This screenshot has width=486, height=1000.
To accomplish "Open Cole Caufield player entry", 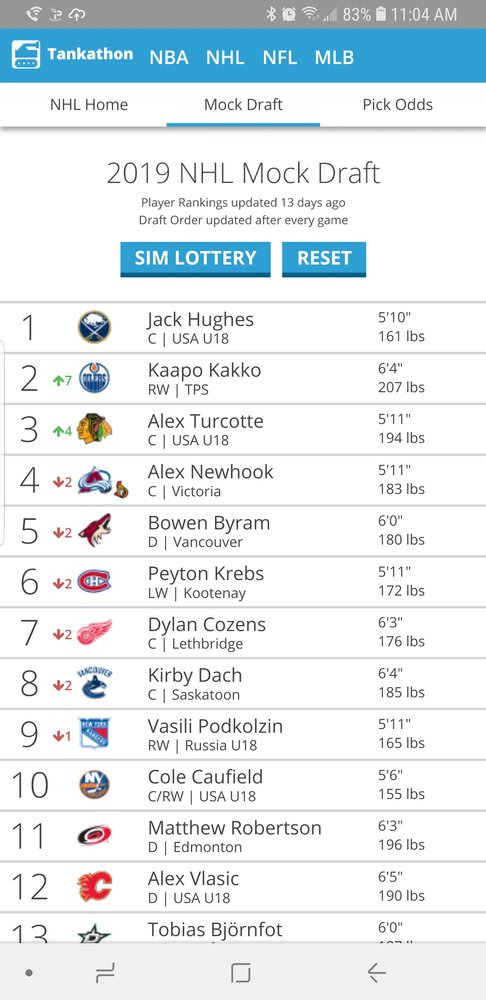I will [243, 785].
